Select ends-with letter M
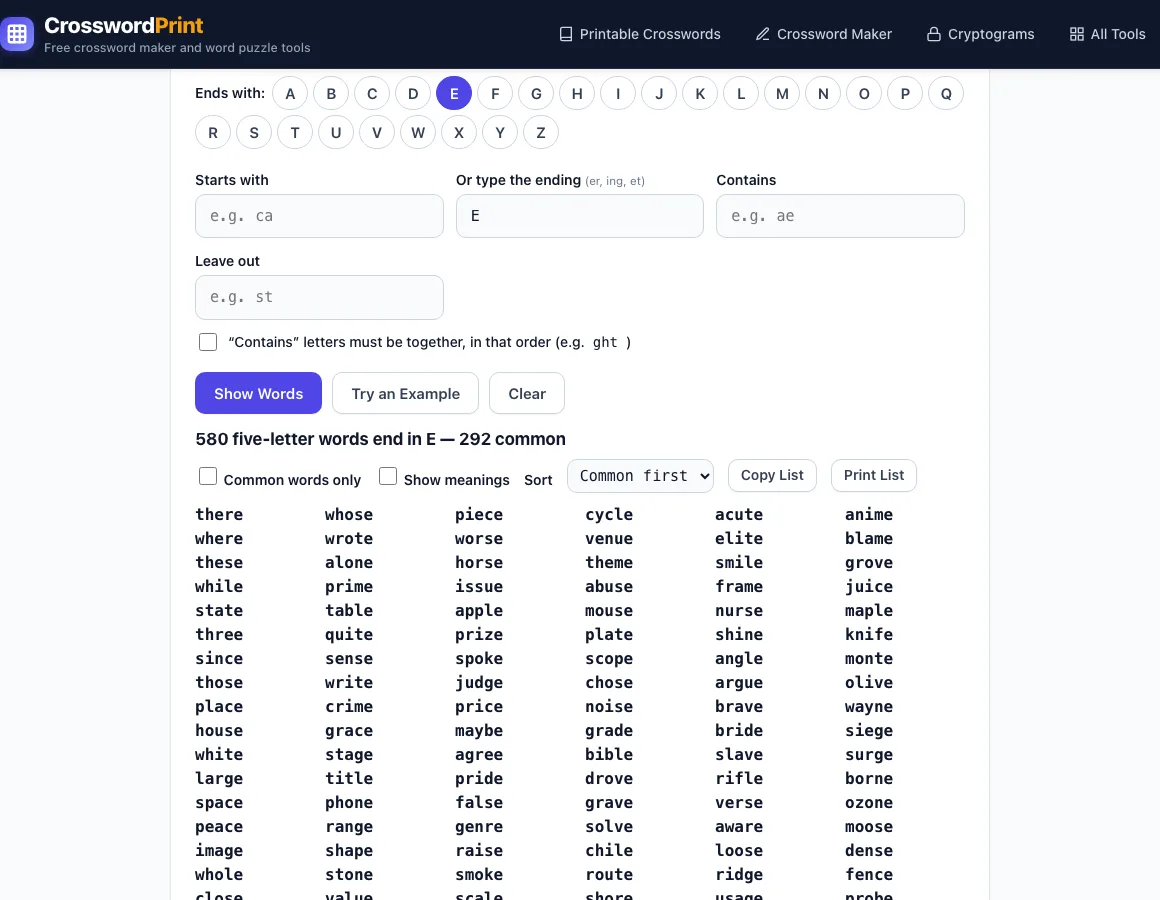Viewport: 1160px width, 900px height. point(782,93)
